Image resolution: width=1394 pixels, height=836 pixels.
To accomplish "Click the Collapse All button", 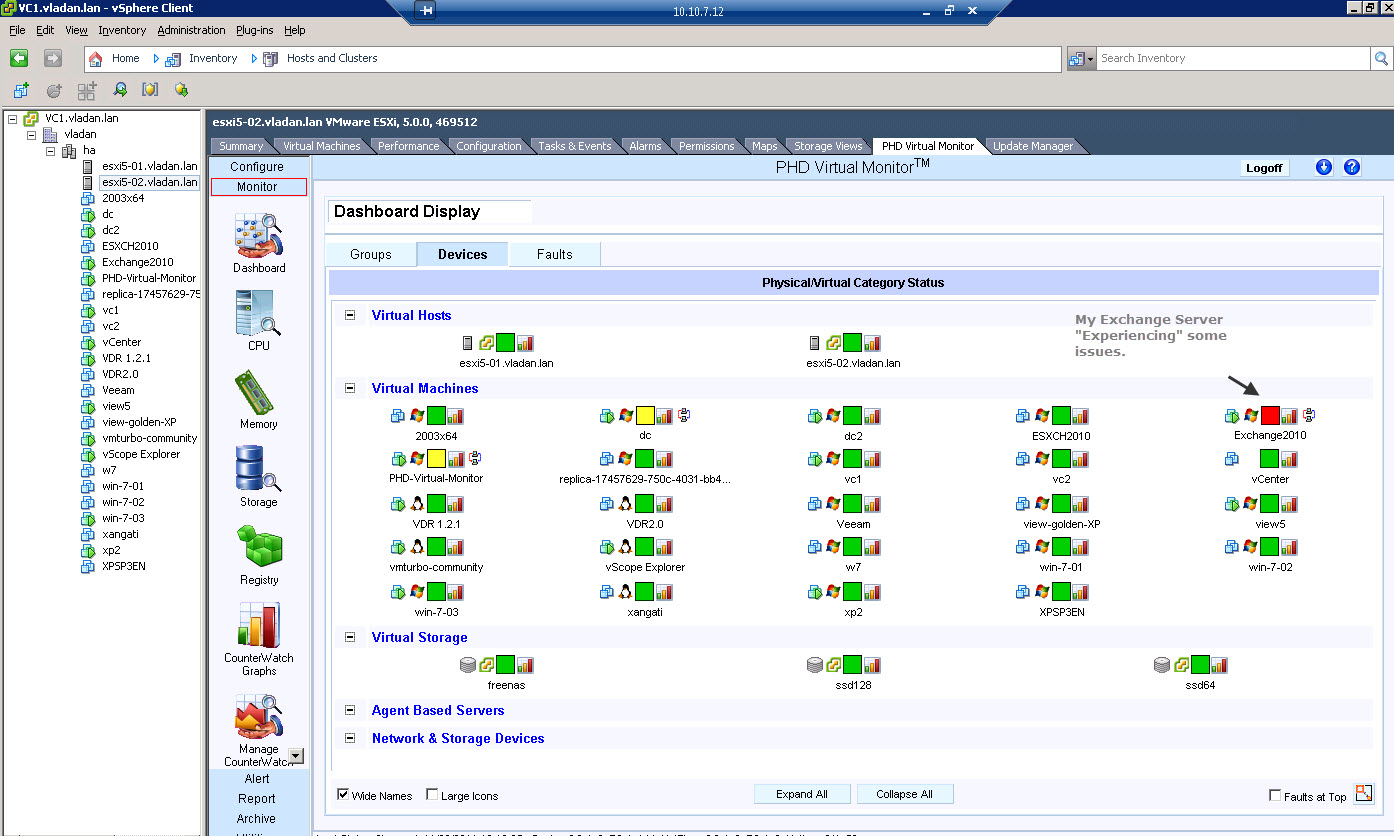I will pos(905,794).
